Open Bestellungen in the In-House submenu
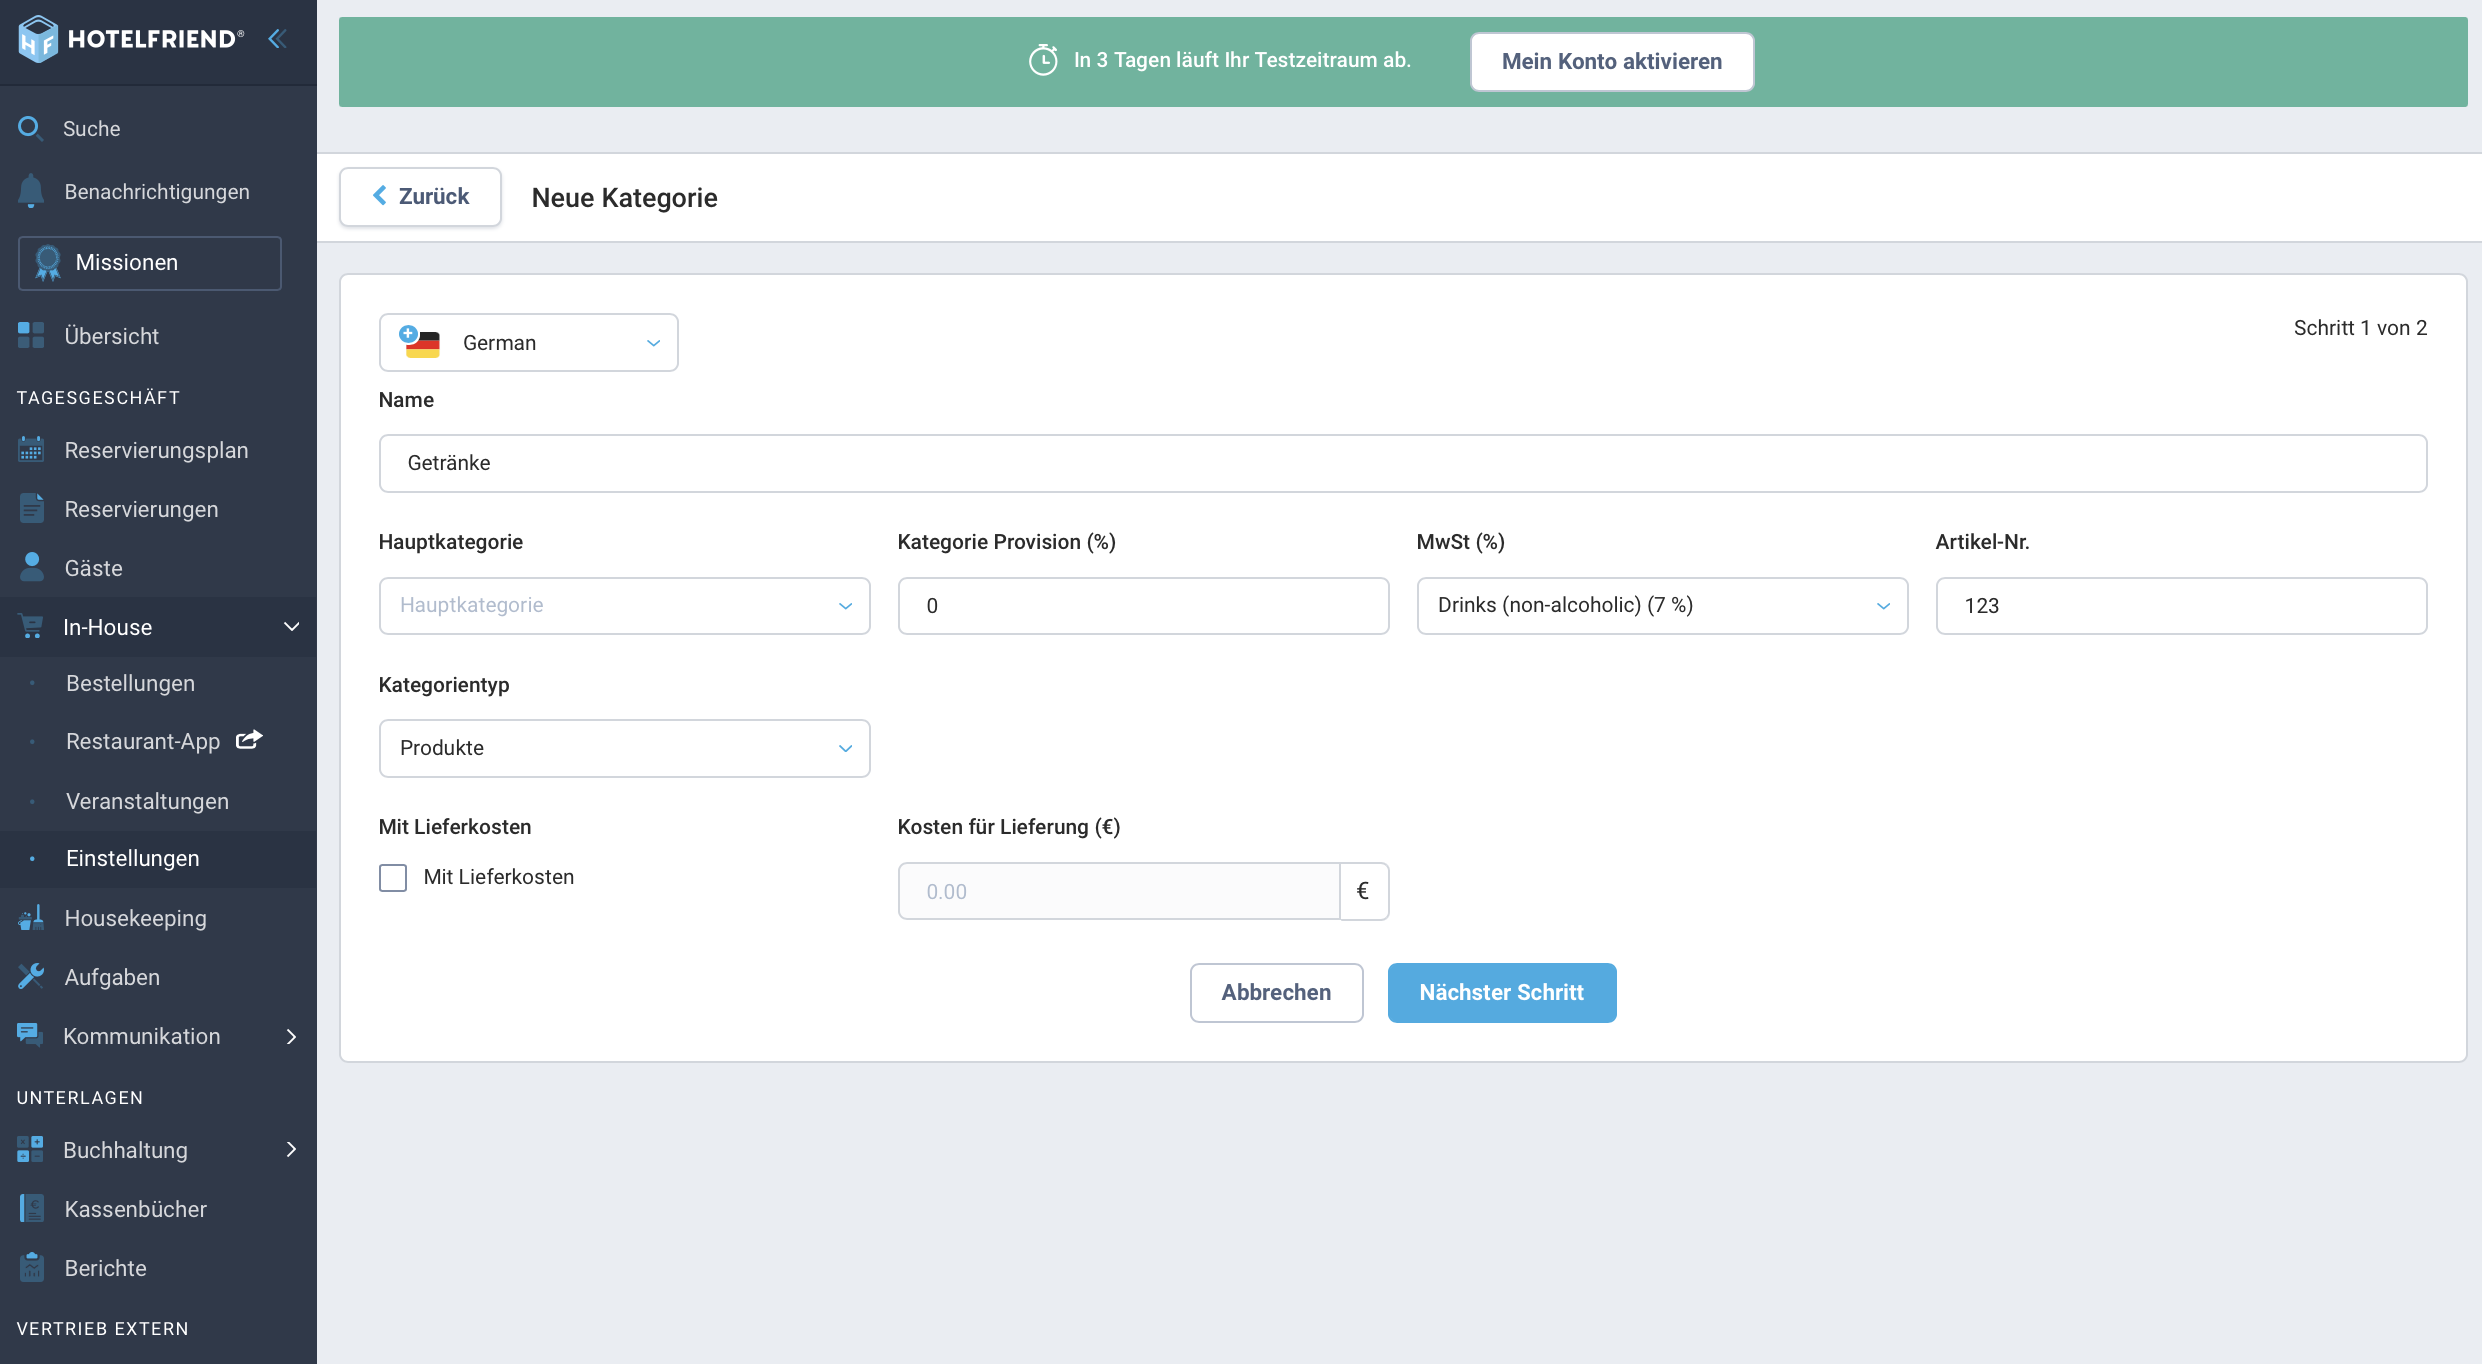Screen dimensions: 2482x1364 pos(130,683)
